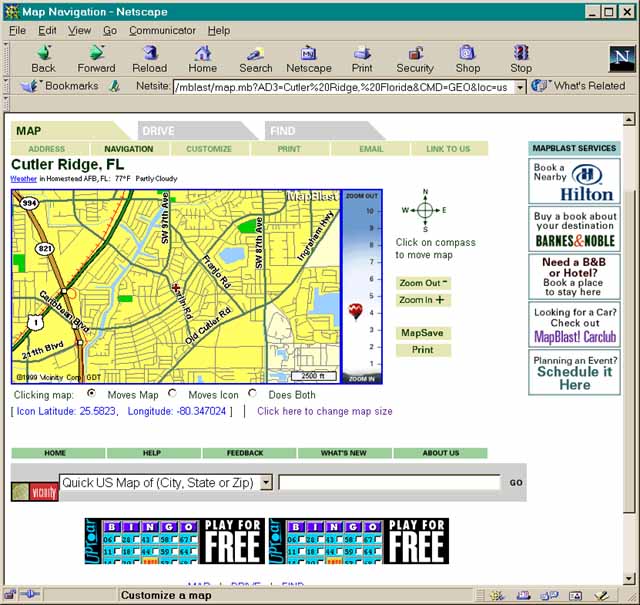
Task: Open the MapBlast Carclub ad
Action: (574, 325)
